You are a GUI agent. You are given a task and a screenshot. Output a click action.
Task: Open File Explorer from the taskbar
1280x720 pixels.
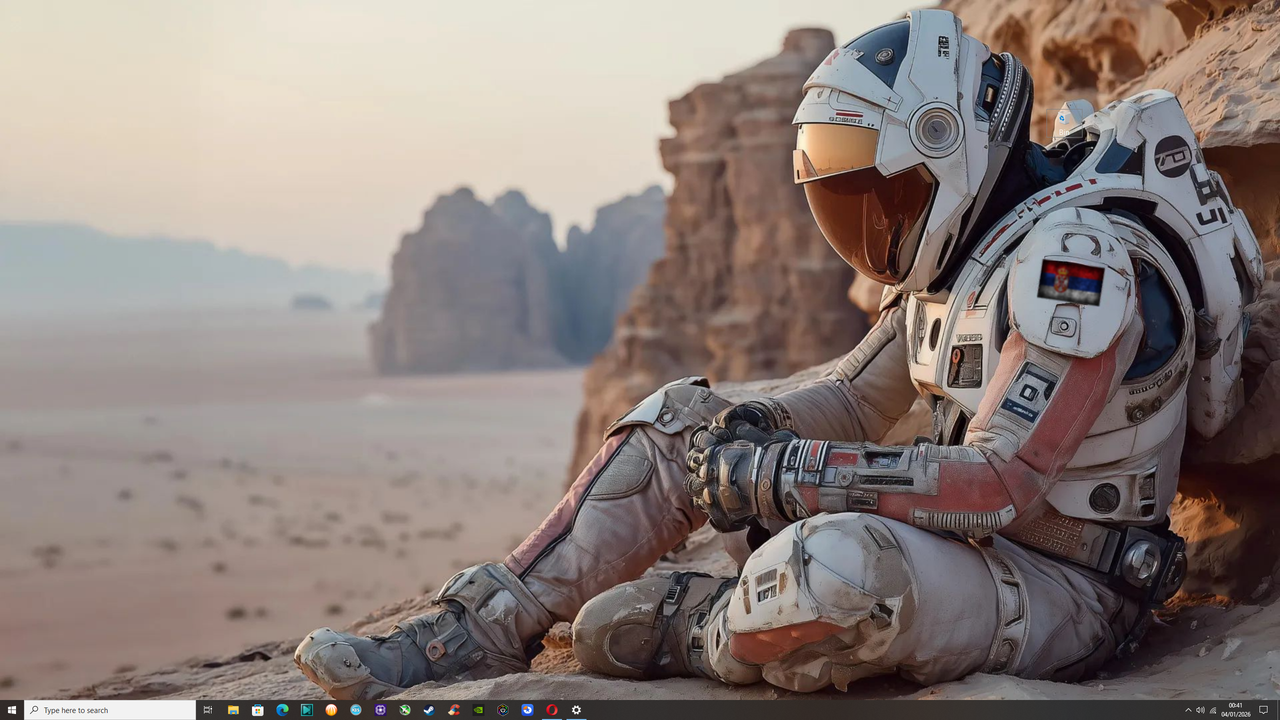233,710
